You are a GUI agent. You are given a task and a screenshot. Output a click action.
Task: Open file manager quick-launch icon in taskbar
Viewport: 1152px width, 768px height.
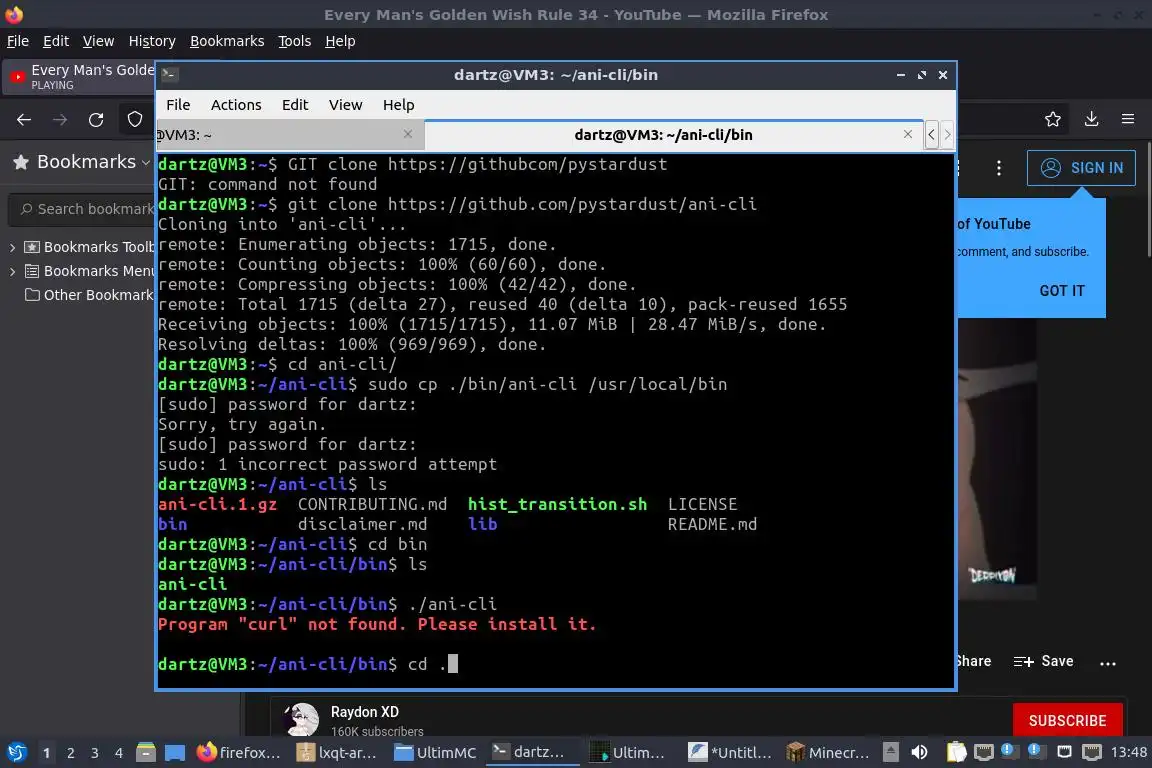point(145,752)
